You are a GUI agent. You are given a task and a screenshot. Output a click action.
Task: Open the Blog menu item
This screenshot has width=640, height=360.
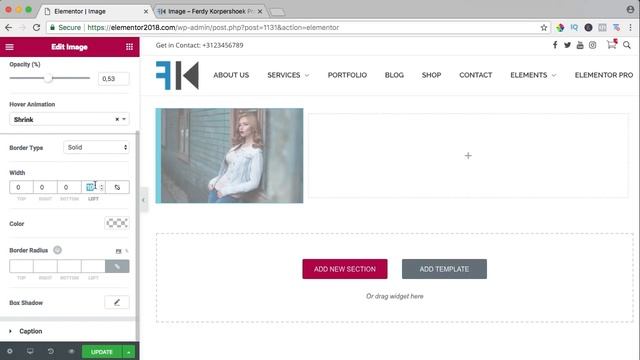(x=394, y=75)
